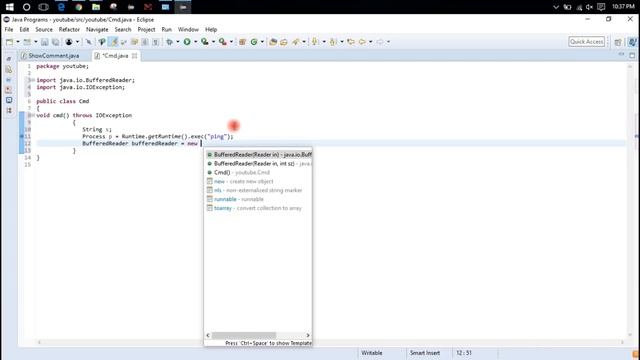Click the External Tools run icon
Viewport: 640px width, 360px height.
pyautogui.click(x=222, y=42)
